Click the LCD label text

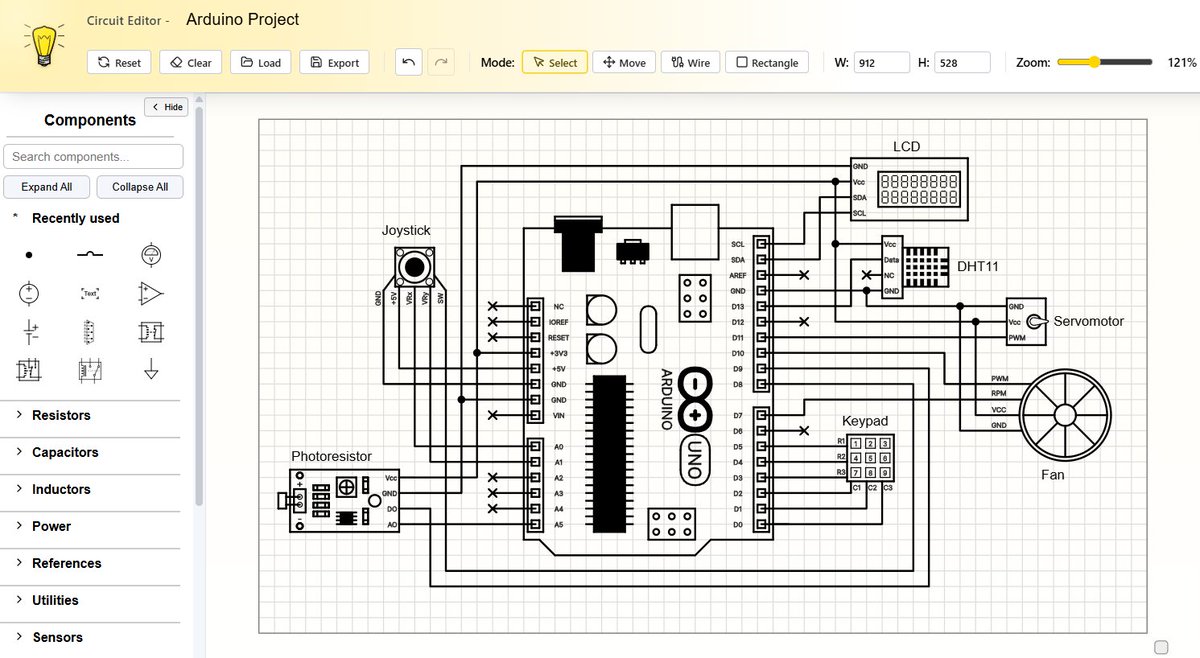(906, 146)
